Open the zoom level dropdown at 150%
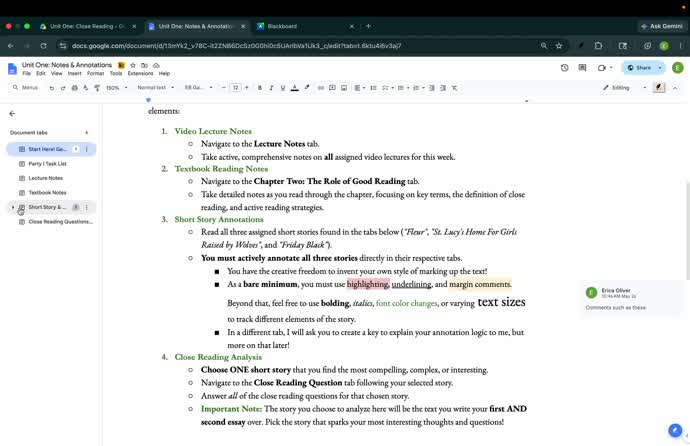 117,88
